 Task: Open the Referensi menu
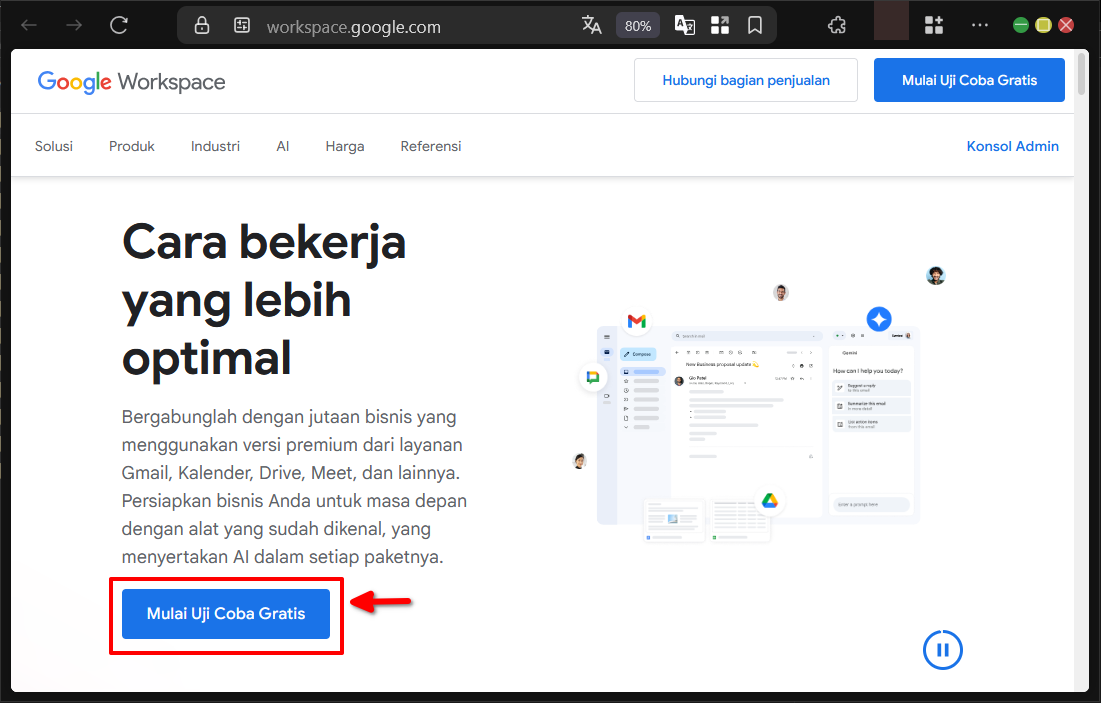tap(430, 146)
